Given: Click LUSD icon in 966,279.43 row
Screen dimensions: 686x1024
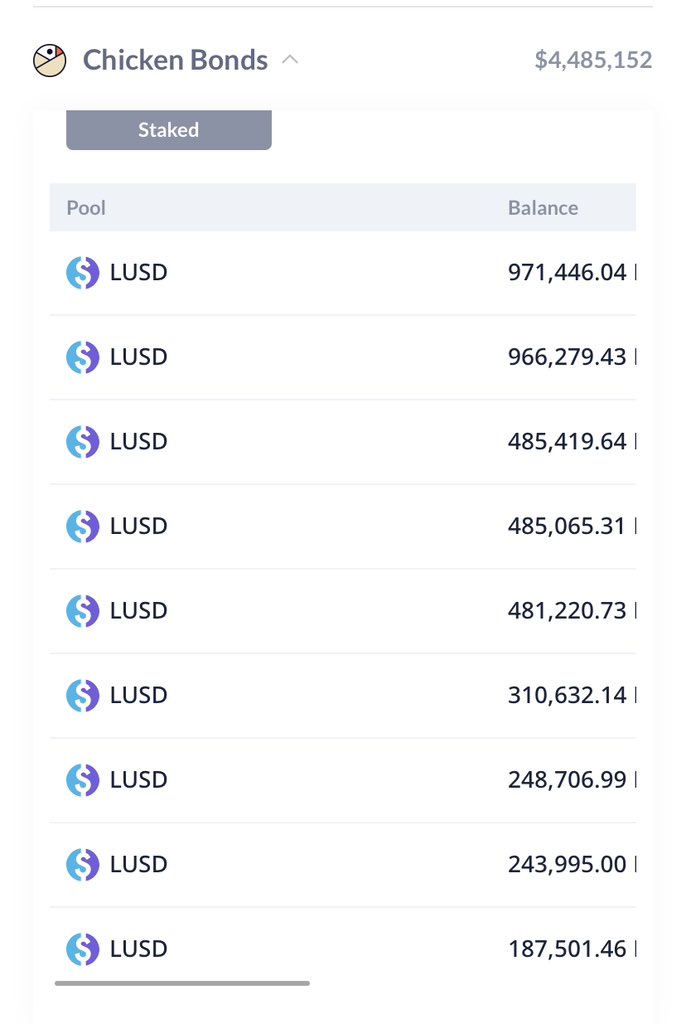Looking at the screenshot, I should click(83, 357).
